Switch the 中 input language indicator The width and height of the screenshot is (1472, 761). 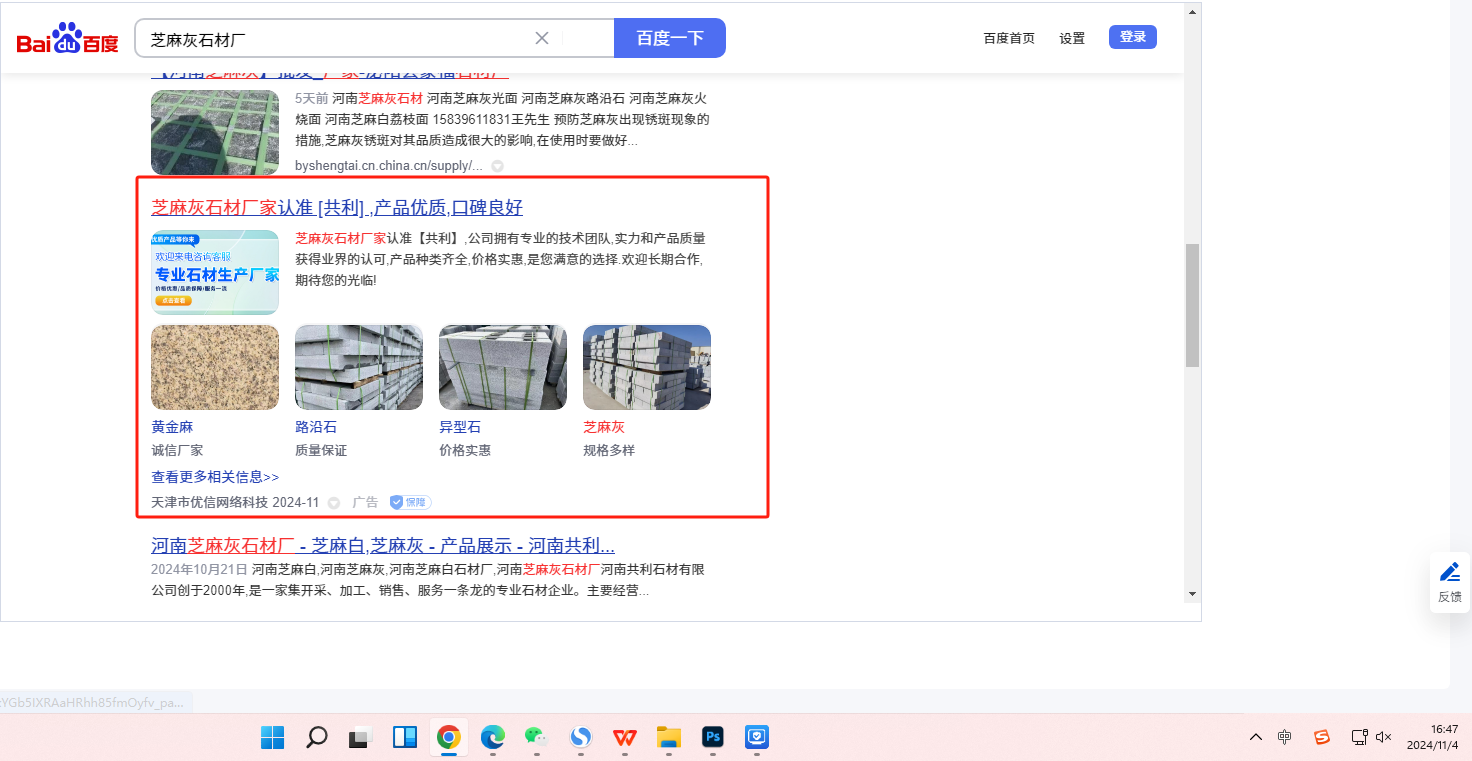click(1285, 737)
